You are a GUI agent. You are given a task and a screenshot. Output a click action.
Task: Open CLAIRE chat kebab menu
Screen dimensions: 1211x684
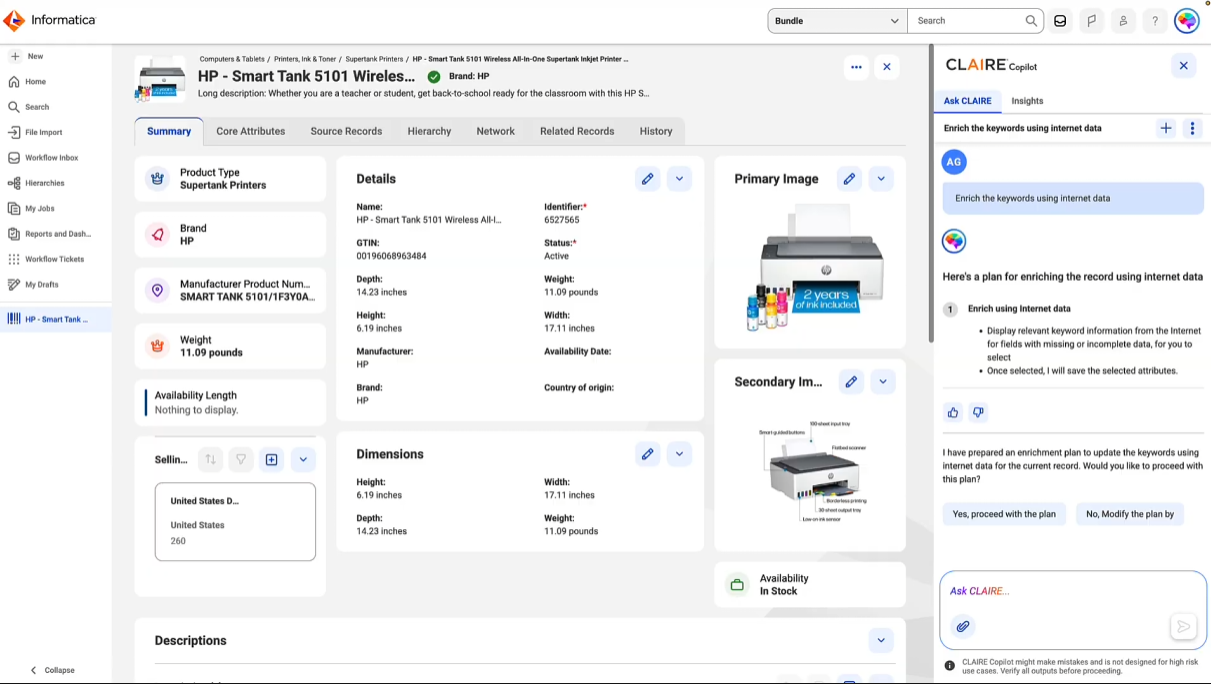click(x=1192, y=128)
